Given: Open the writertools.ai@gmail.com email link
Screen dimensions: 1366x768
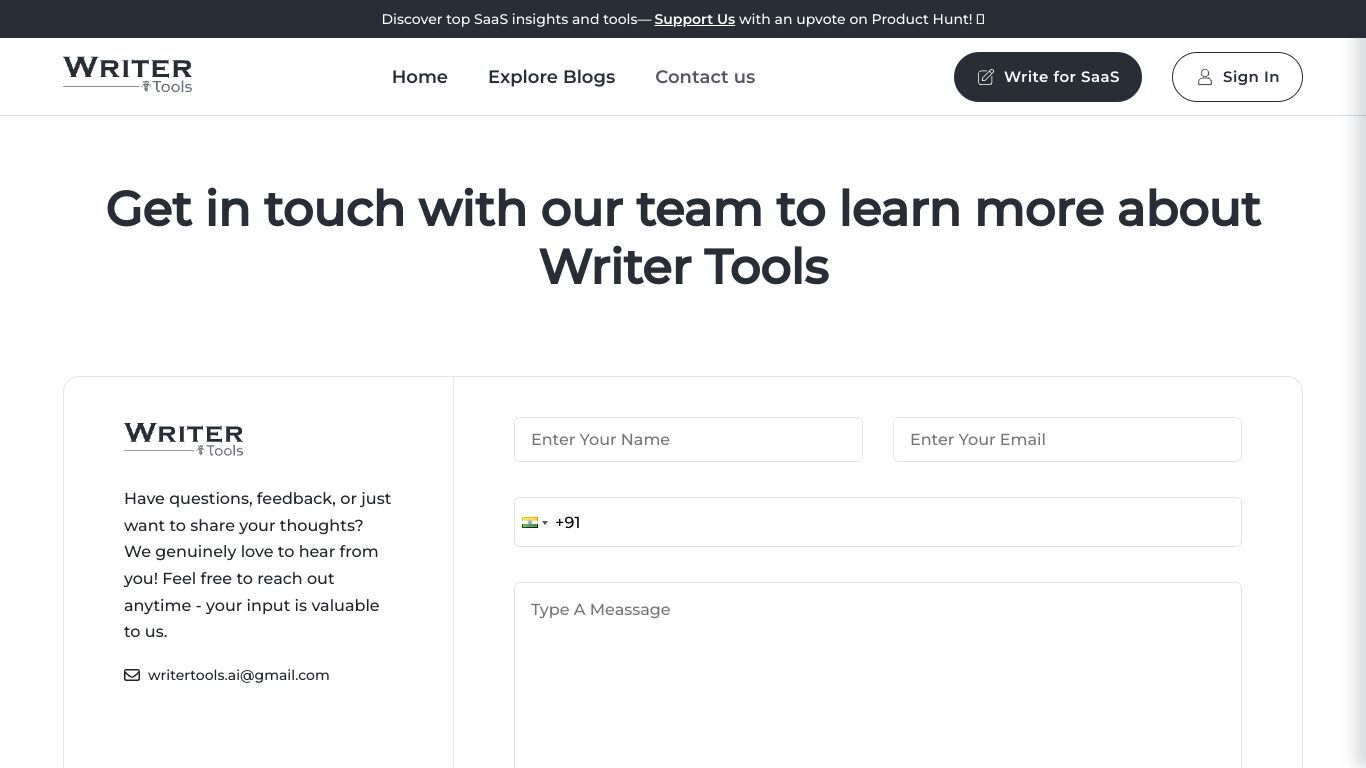Looking at the screenshot, I should pyautogui.click(x=238, y=675).
